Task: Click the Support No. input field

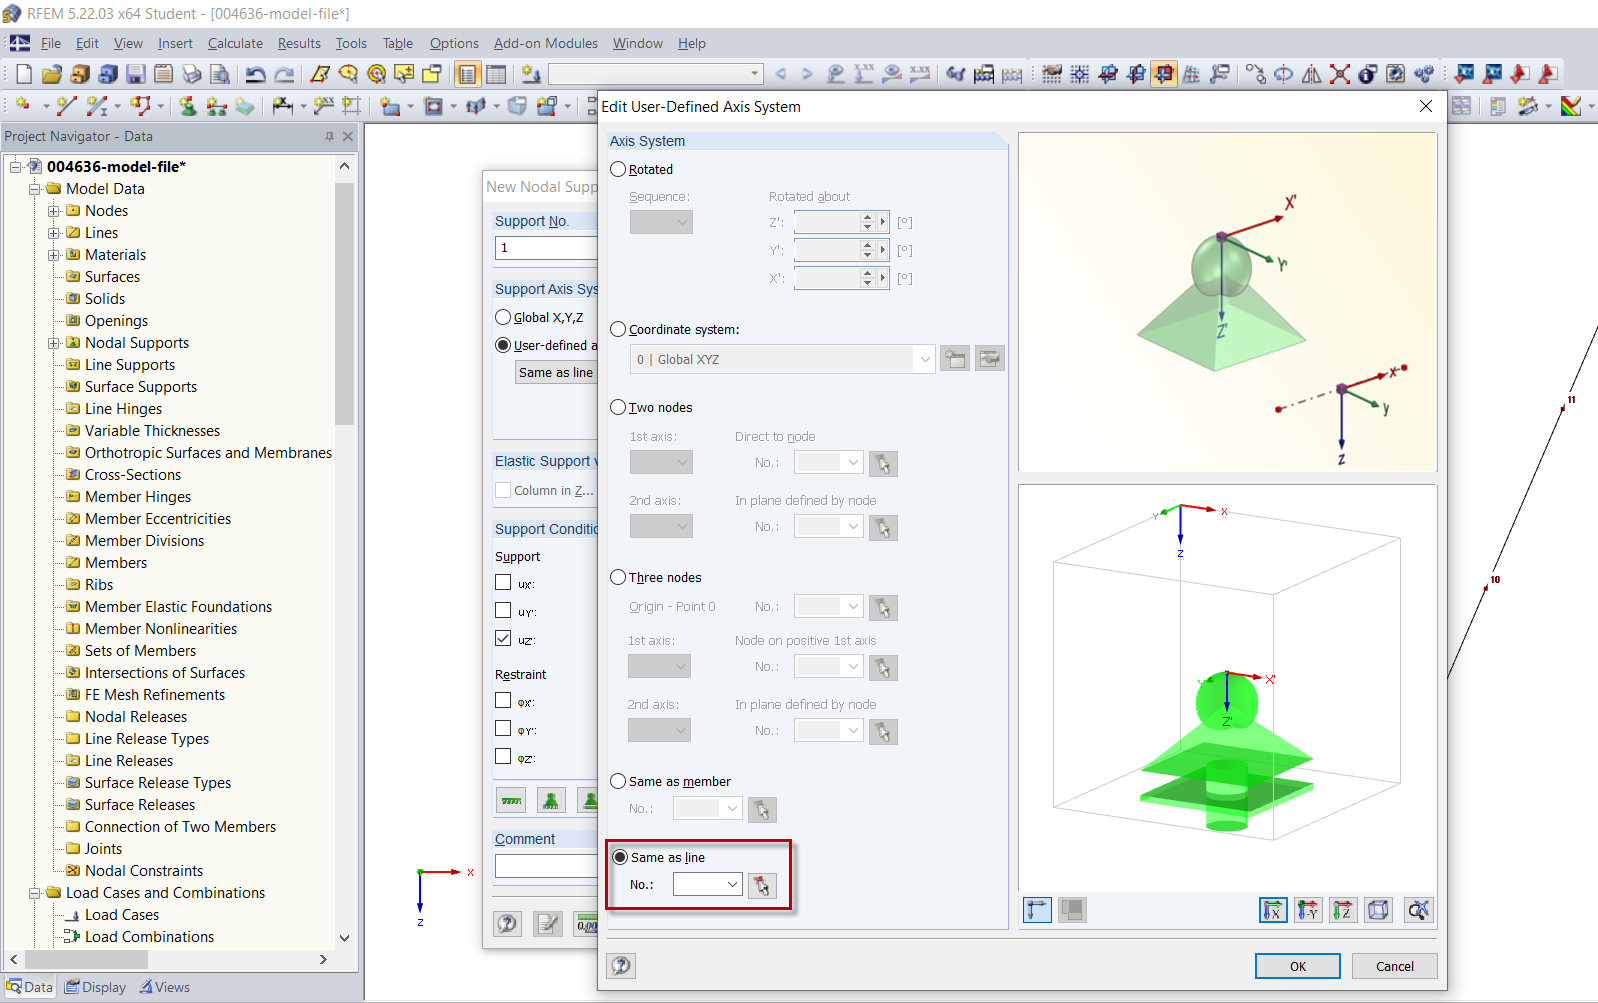Action: click(x=546, y=248)
